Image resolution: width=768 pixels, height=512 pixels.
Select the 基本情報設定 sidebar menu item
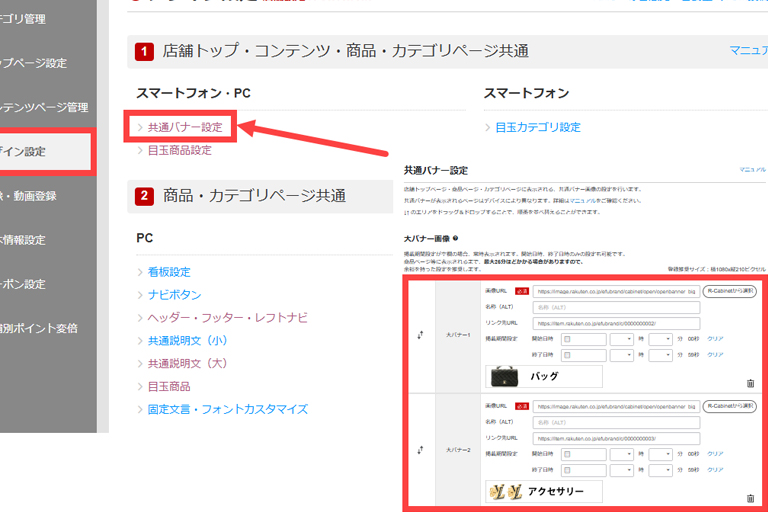pos(23,240)
